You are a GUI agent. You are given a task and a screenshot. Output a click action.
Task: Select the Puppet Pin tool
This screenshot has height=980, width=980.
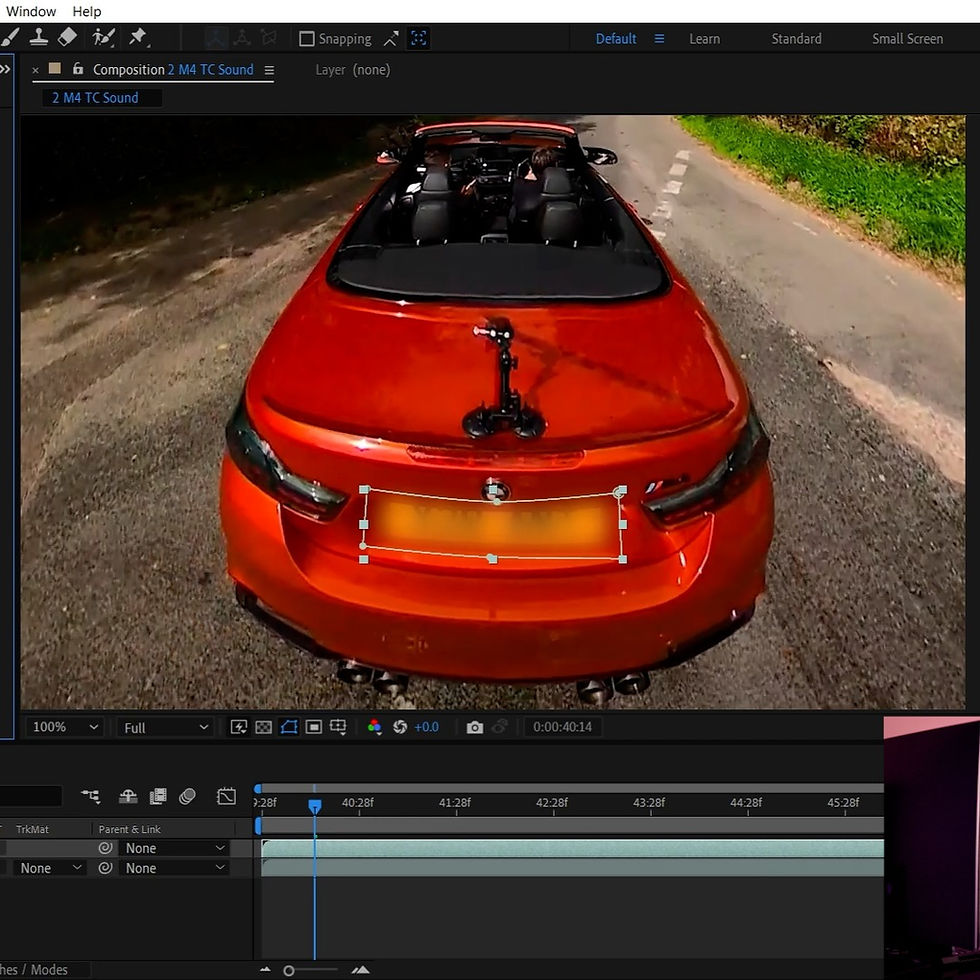pyautogui.click(x=140, y=37)
